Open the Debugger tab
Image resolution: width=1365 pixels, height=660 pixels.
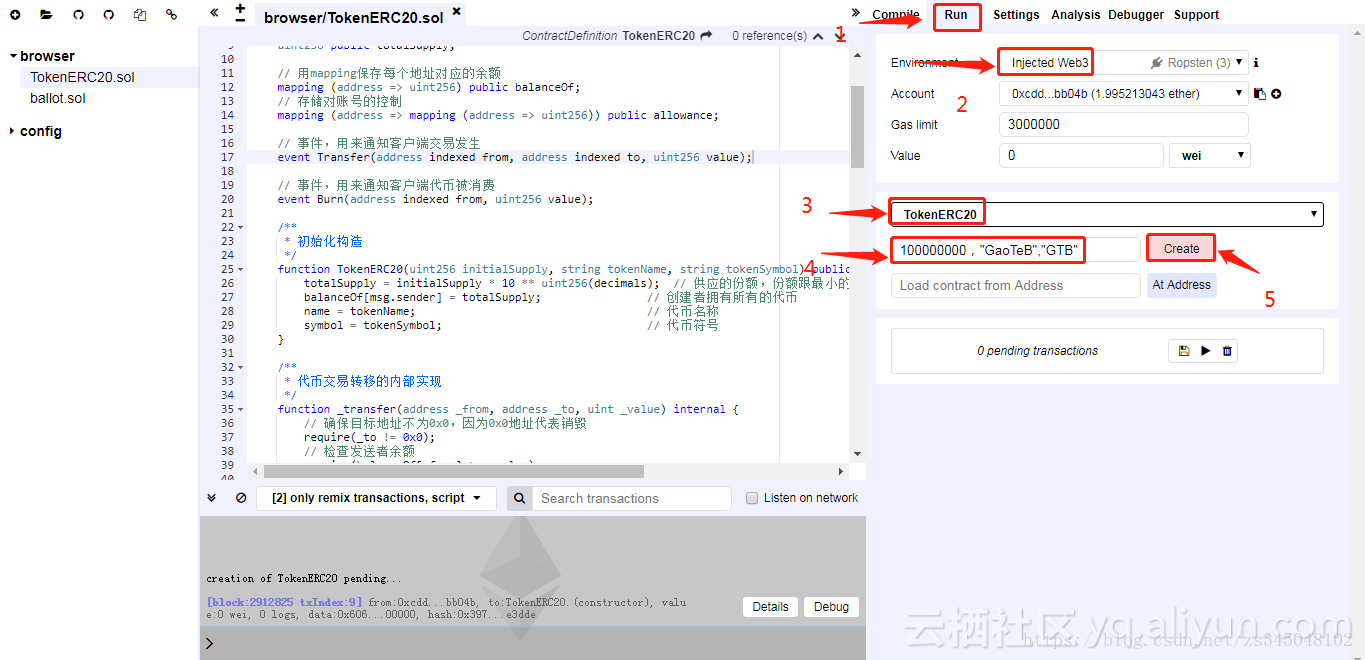pyautogui.click(x=1136, y=15)
